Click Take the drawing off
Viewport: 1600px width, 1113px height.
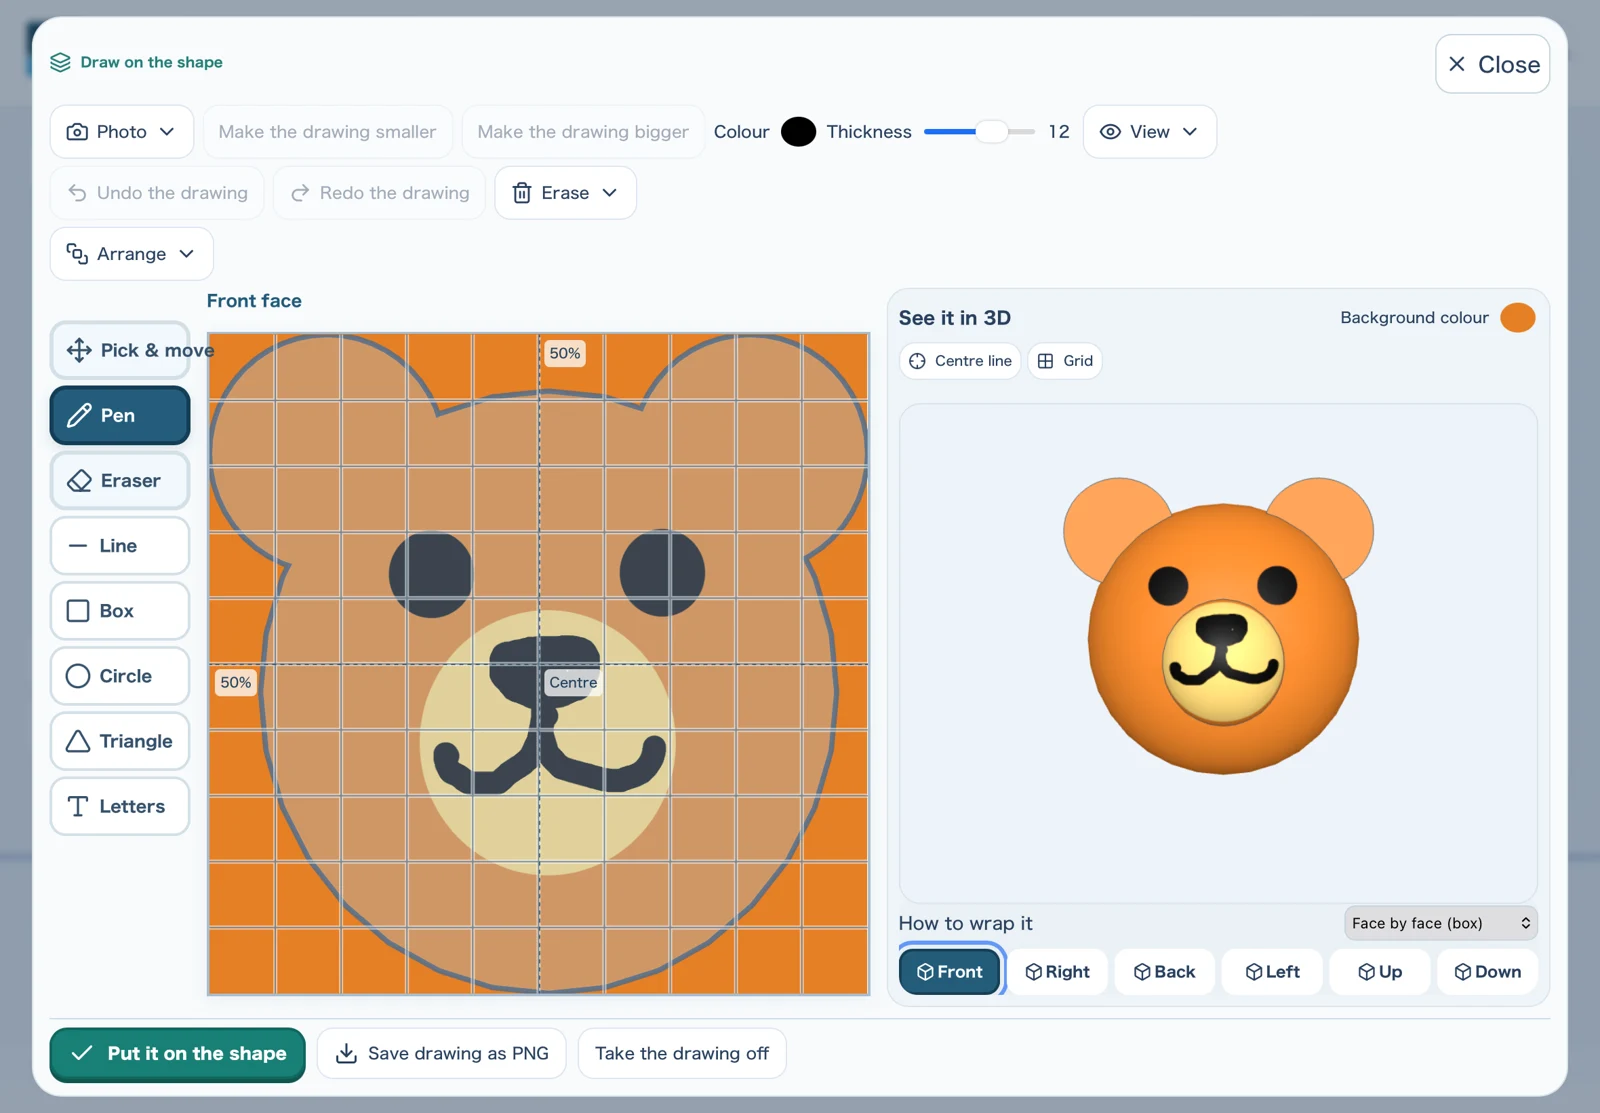(x=682, y=1054)
